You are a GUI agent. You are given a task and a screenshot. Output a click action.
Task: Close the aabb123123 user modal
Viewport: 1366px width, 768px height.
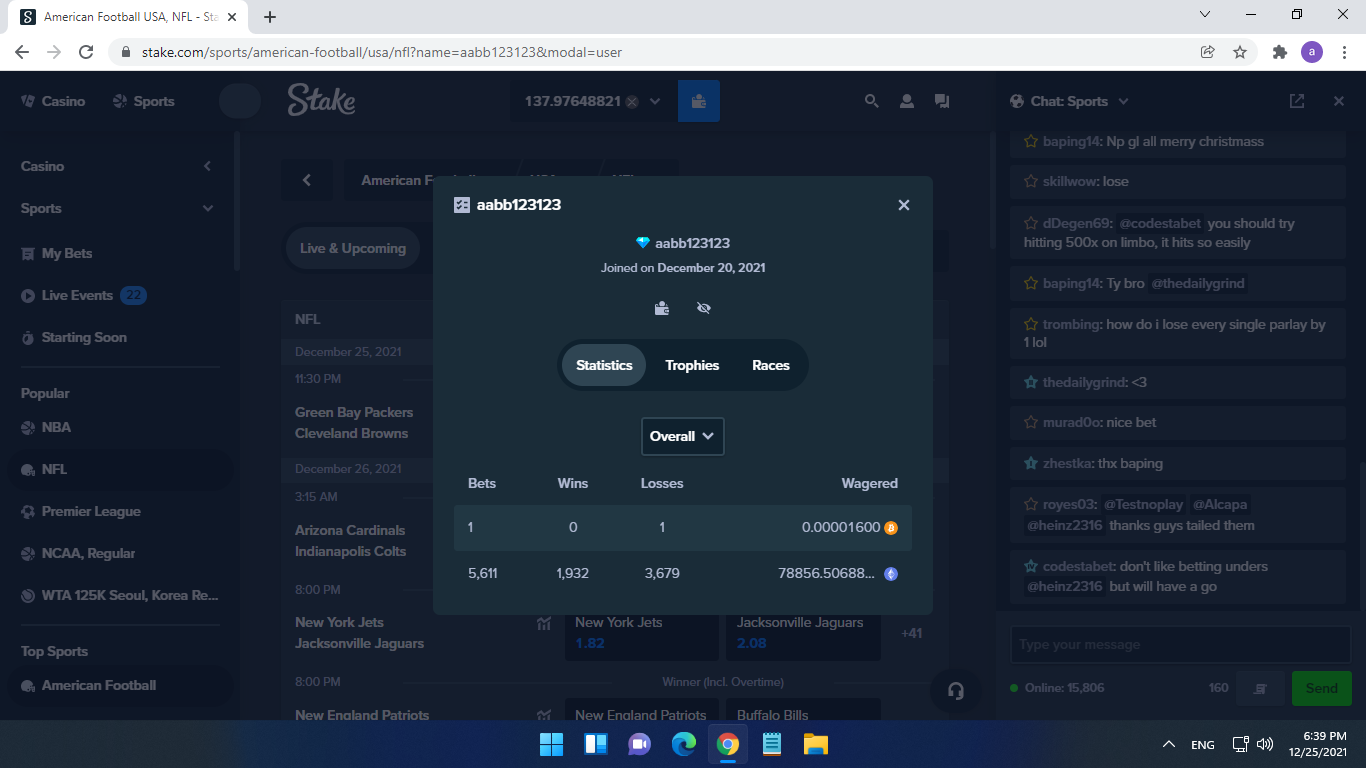904,205
